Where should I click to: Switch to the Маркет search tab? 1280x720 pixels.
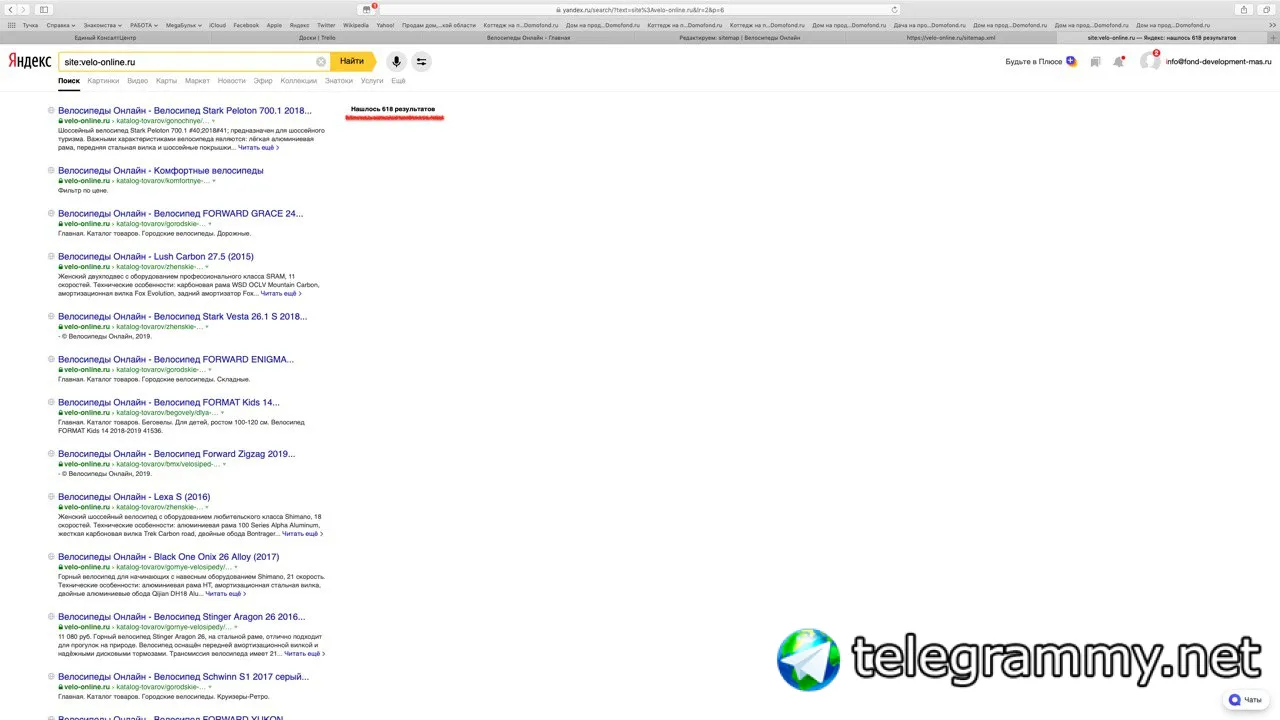pos(197,80)
